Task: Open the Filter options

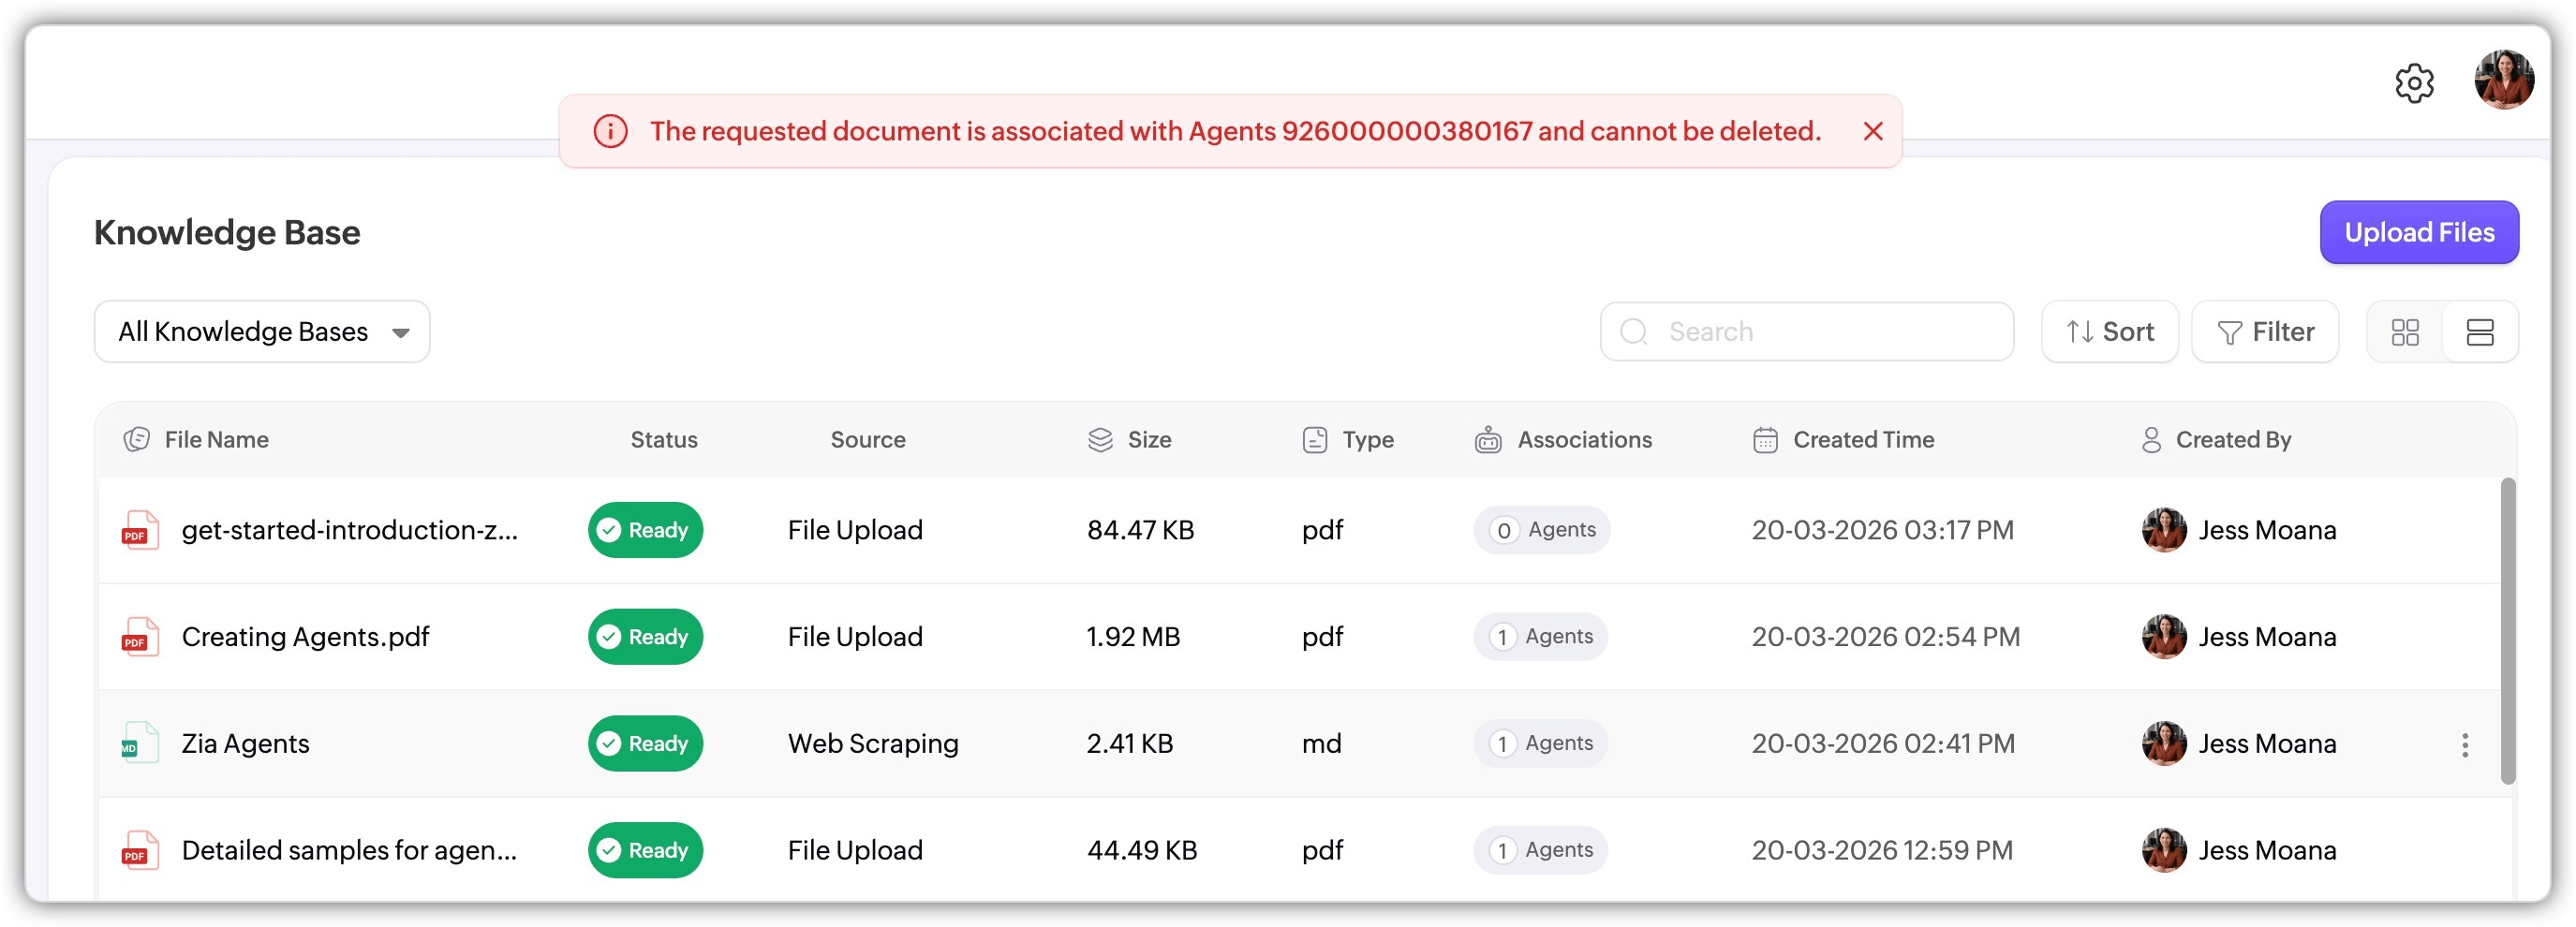Action: tap(2264, 332)
